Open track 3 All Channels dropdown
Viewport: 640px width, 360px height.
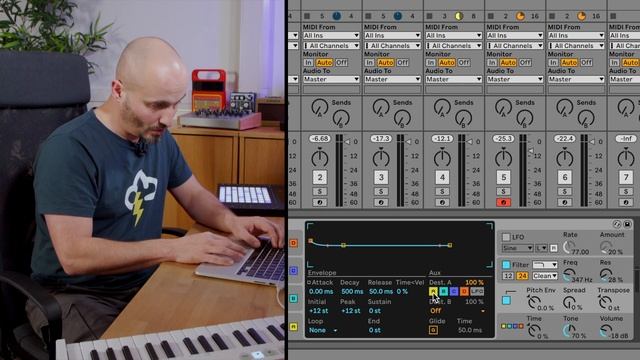point(392,46)
